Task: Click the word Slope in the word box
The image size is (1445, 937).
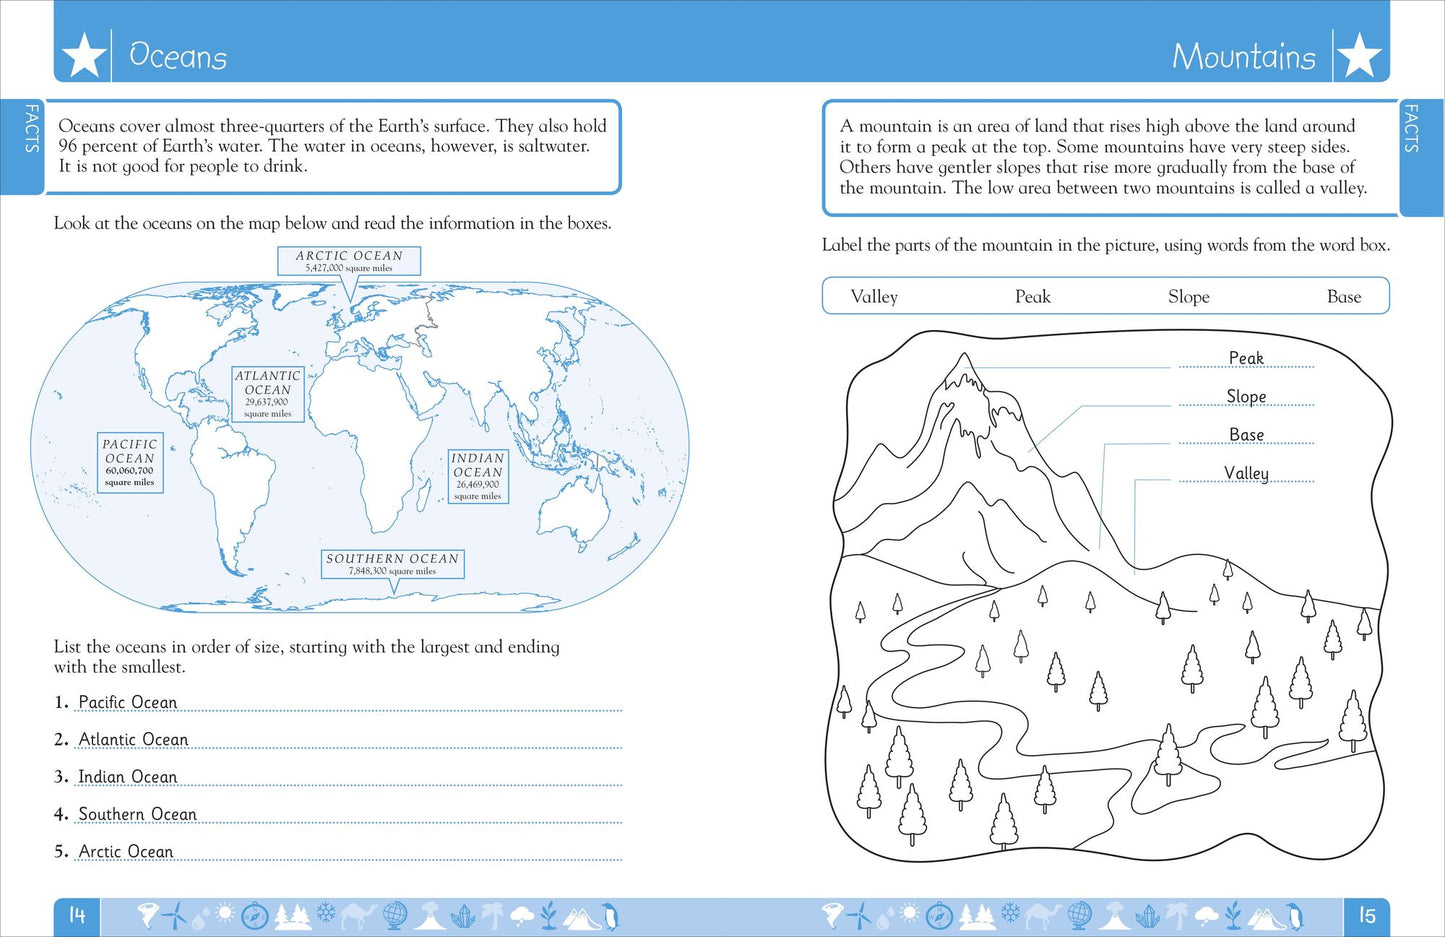Action: [x=1188, y=297]
